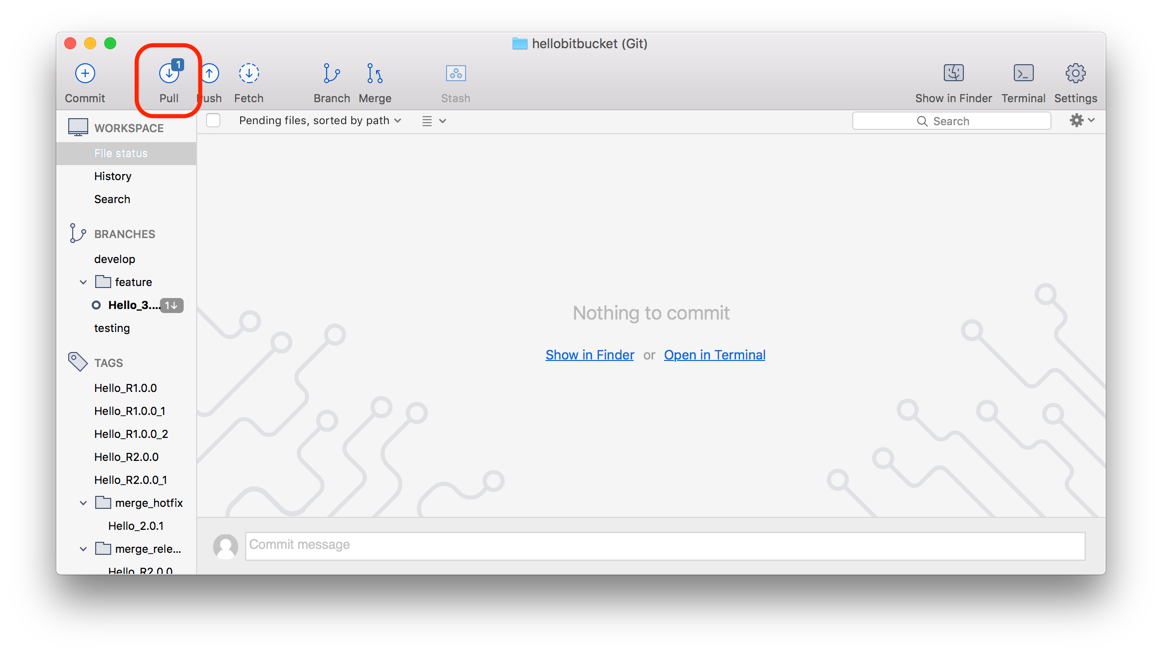Toggle the select-all pending files checkbox
The width and height of the screenshot is (1162, 655).
point(213,120)
